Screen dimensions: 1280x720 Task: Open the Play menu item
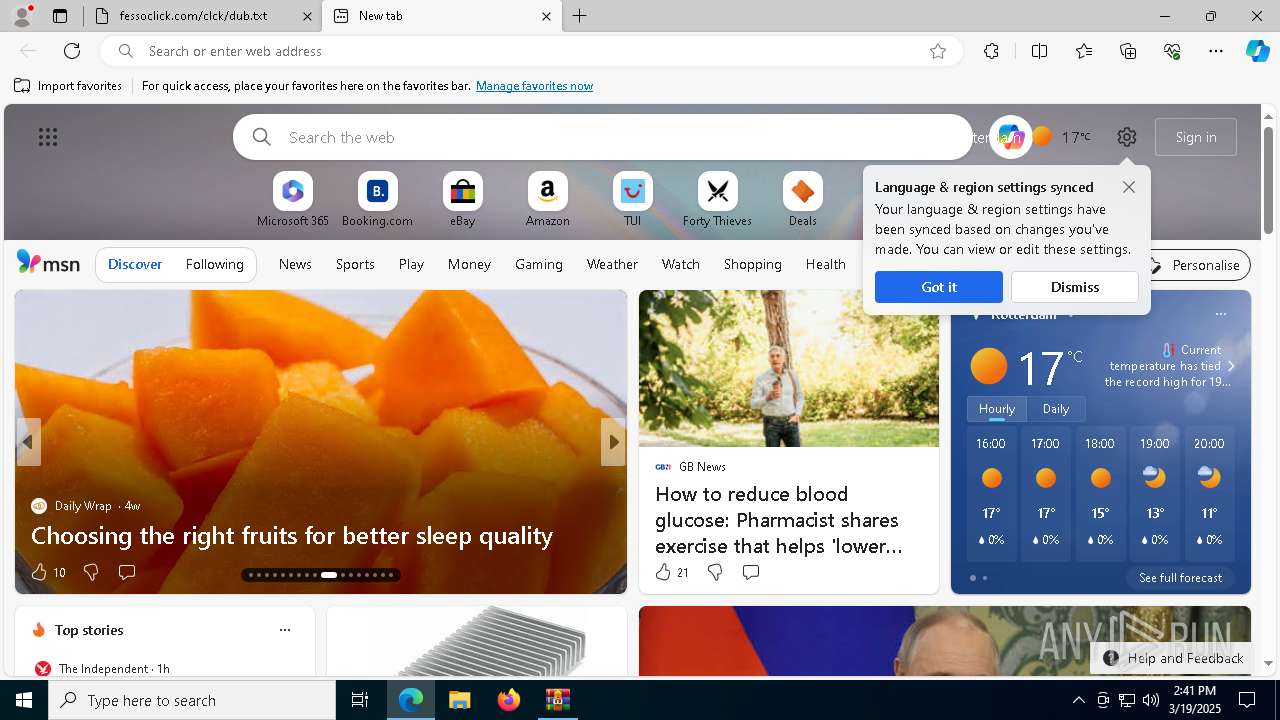click(411, 264)
